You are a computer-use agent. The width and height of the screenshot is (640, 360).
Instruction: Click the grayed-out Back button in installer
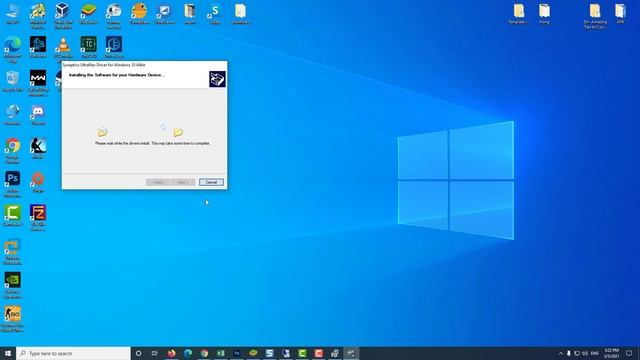point(158,182)
